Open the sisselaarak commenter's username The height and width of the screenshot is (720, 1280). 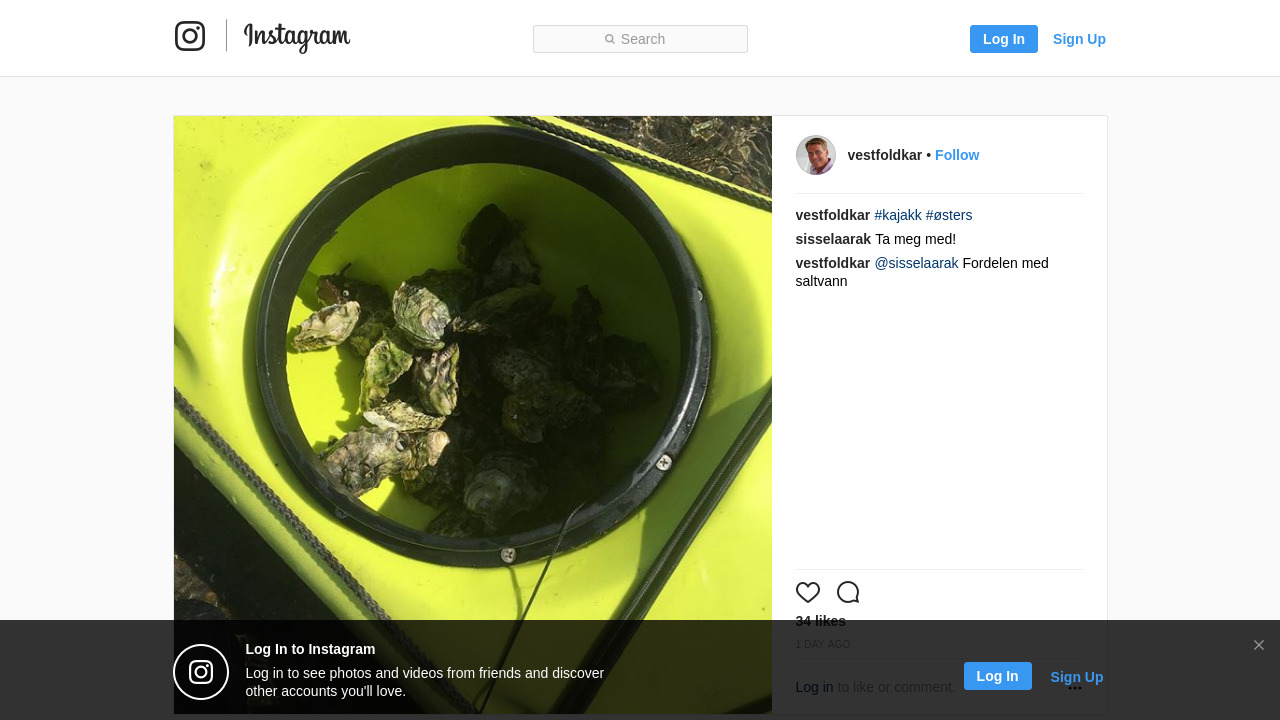(x=833, y=239)
